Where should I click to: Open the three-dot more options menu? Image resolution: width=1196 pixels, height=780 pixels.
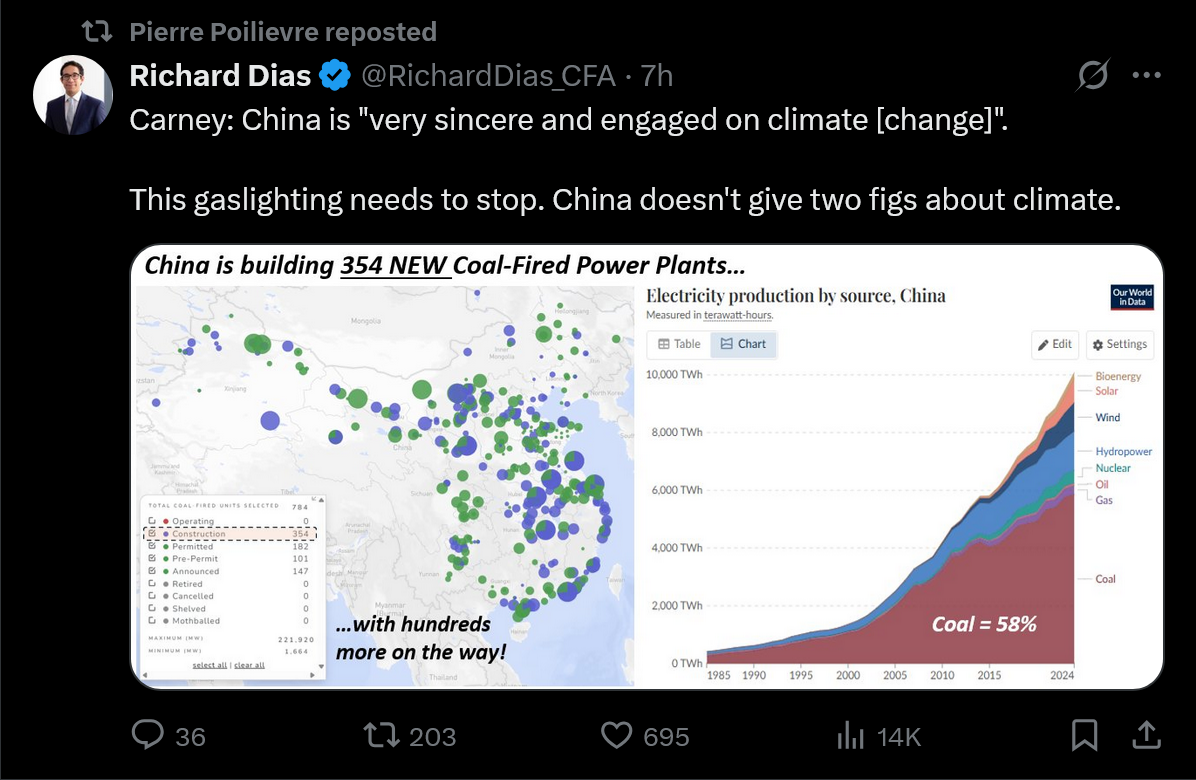pos(1146,75)
